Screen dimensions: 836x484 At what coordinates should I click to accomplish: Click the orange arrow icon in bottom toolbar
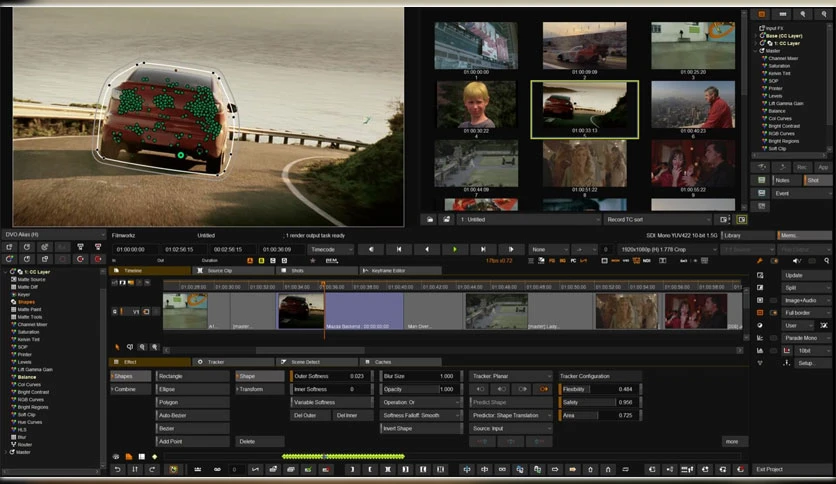[x=573, y=469]
